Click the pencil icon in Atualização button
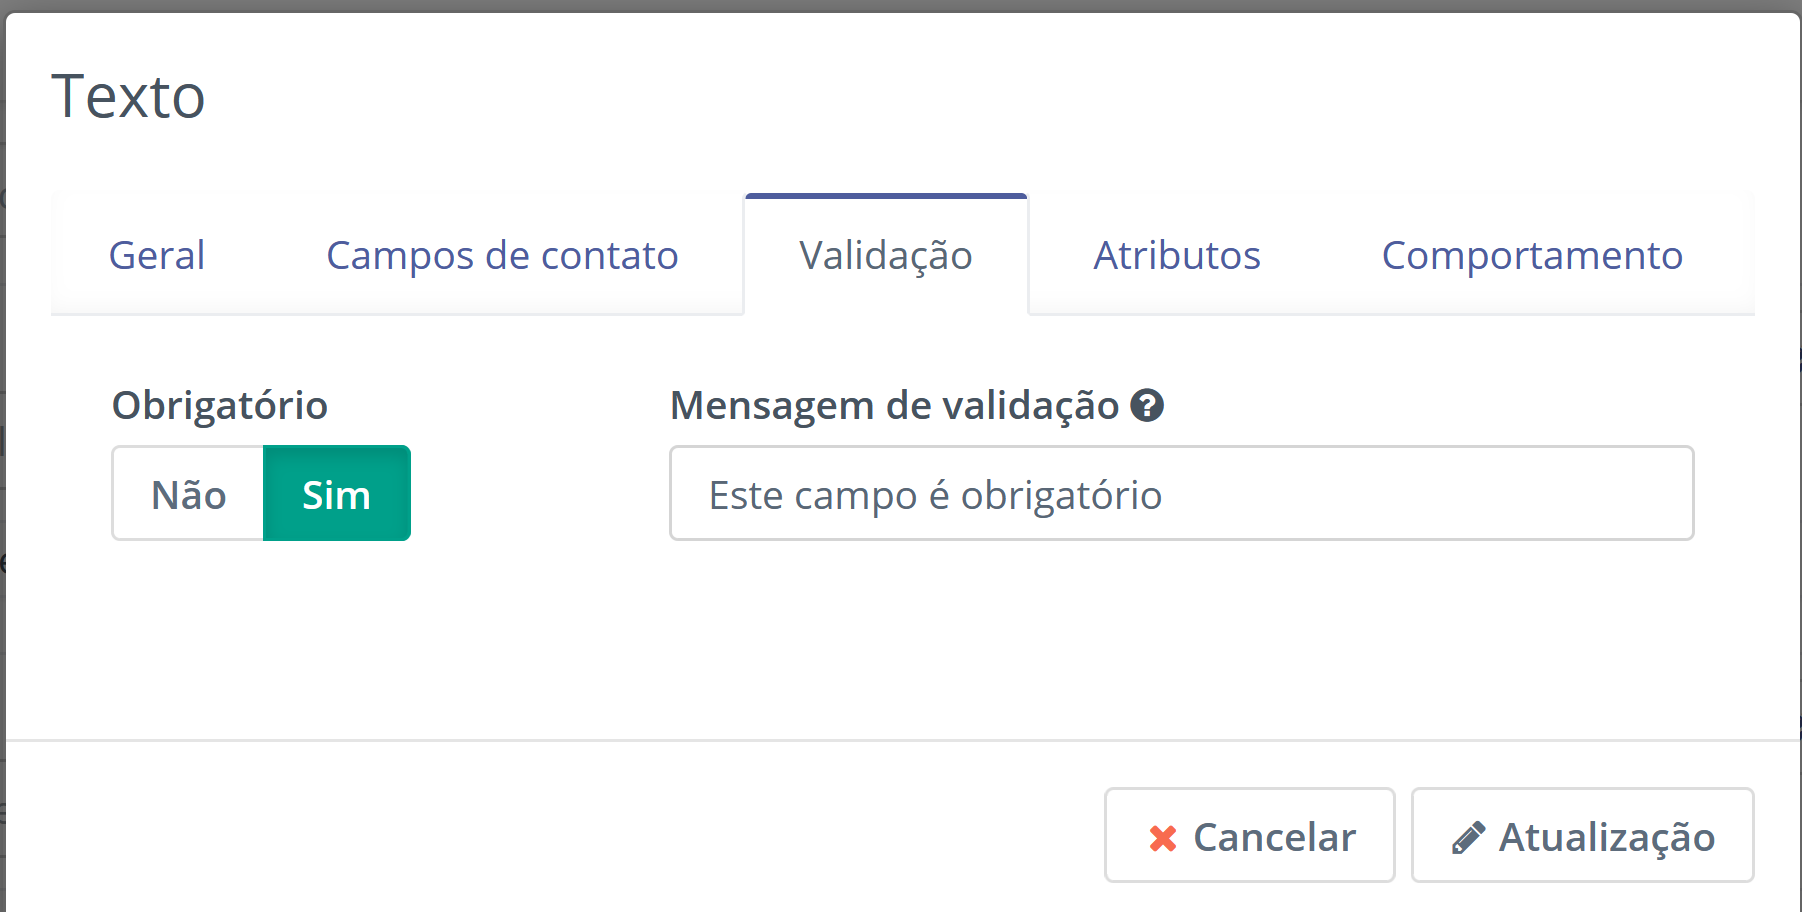The height and width of the screenshot is (912, 1802). 1468,838
